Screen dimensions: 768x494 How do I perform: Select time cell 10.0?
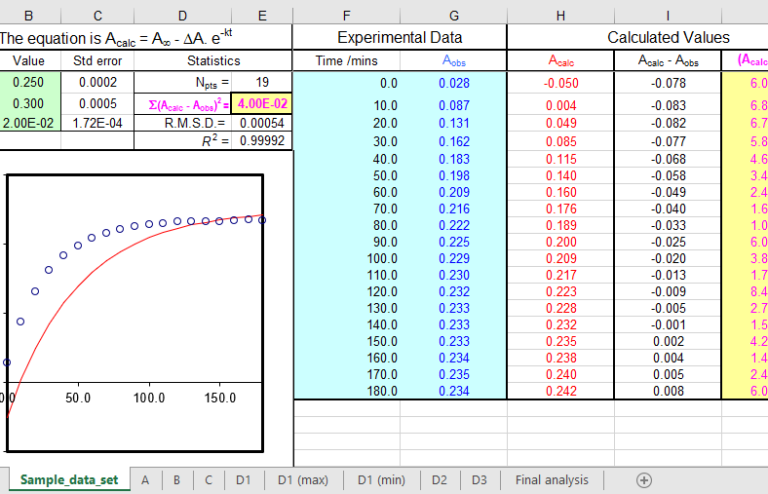346,105
